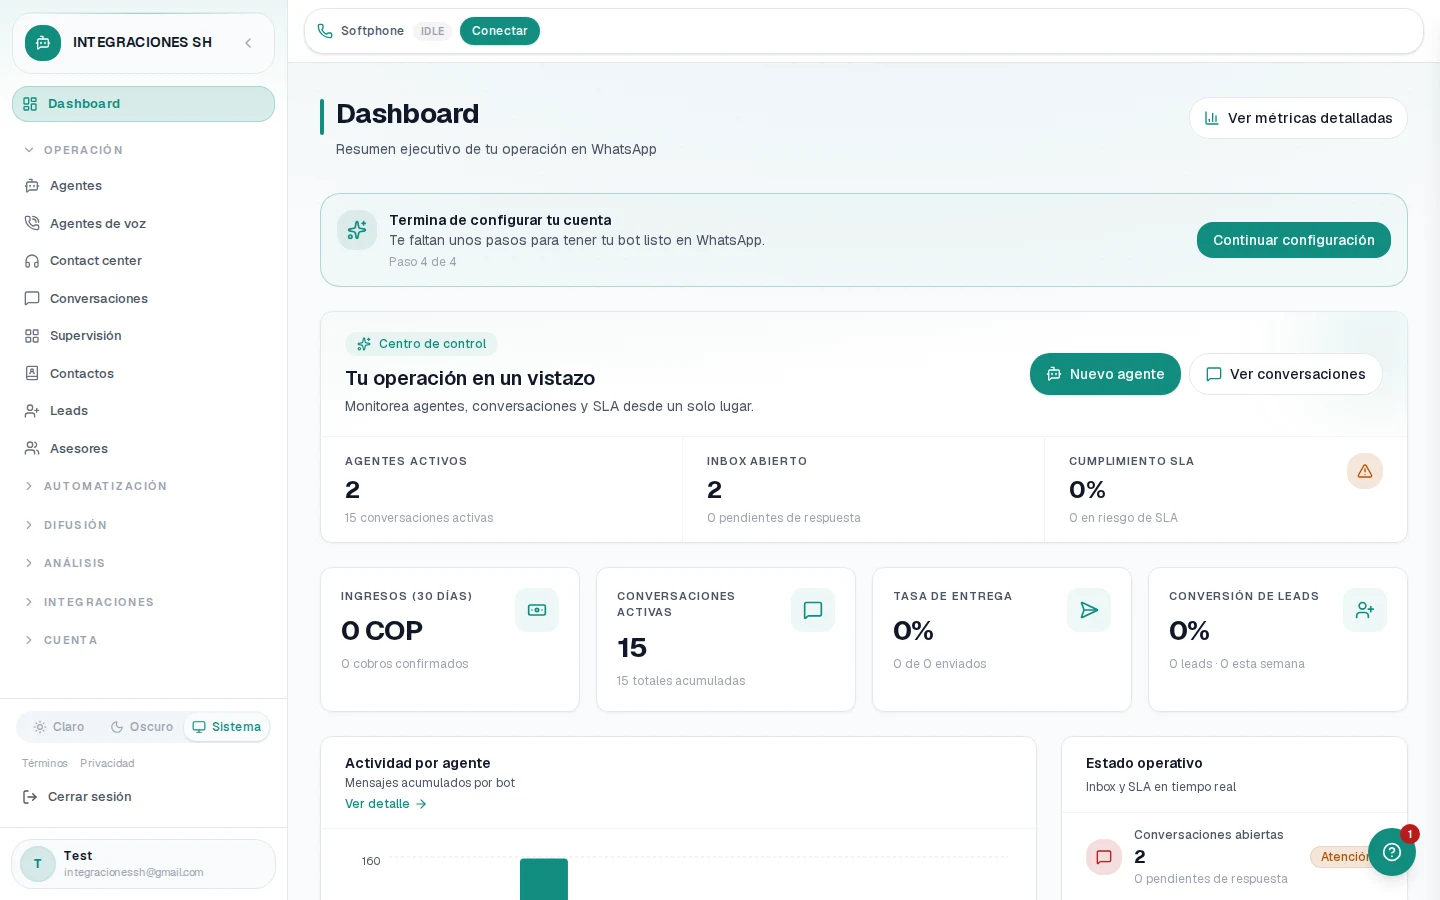Collapse sidebar with the left chevron

(248, 43)
